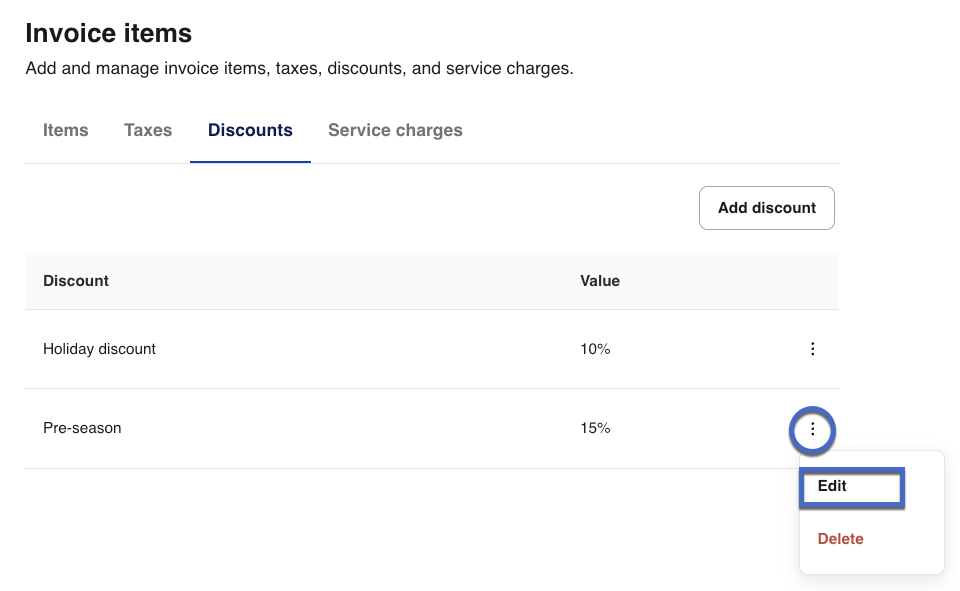
Task: Click the Value column header
Action: [600, 281]
